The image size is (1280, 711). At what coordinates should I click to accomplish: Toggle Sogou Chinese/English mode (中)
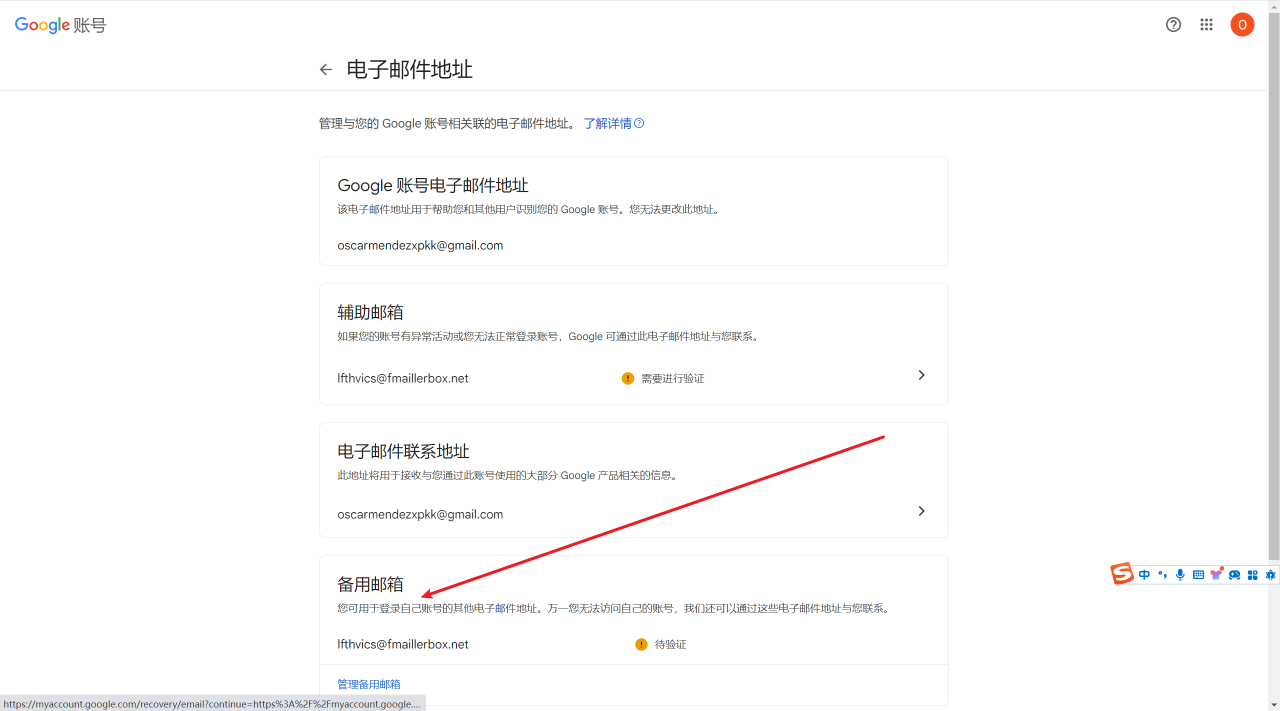point(1145,575)
